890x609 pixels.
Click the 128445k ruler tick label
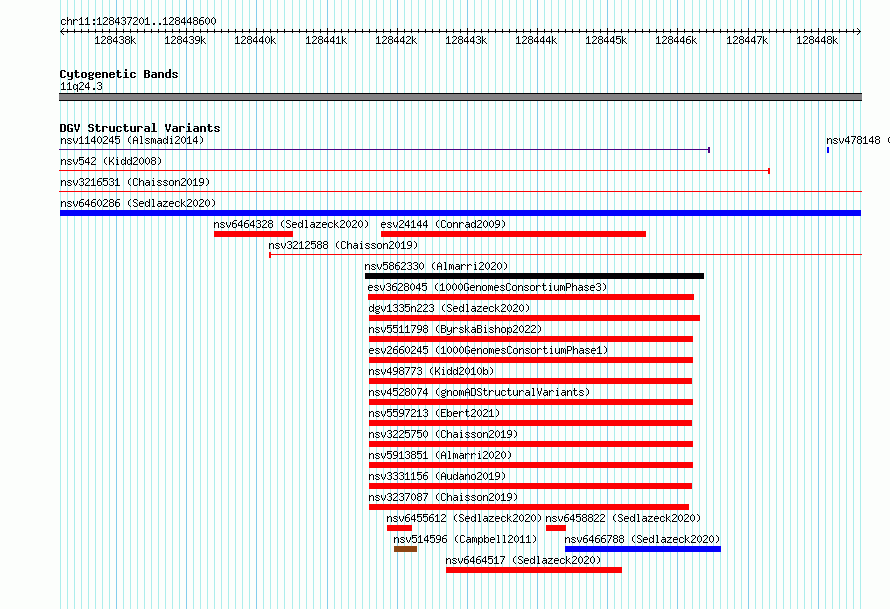[606, 40]
